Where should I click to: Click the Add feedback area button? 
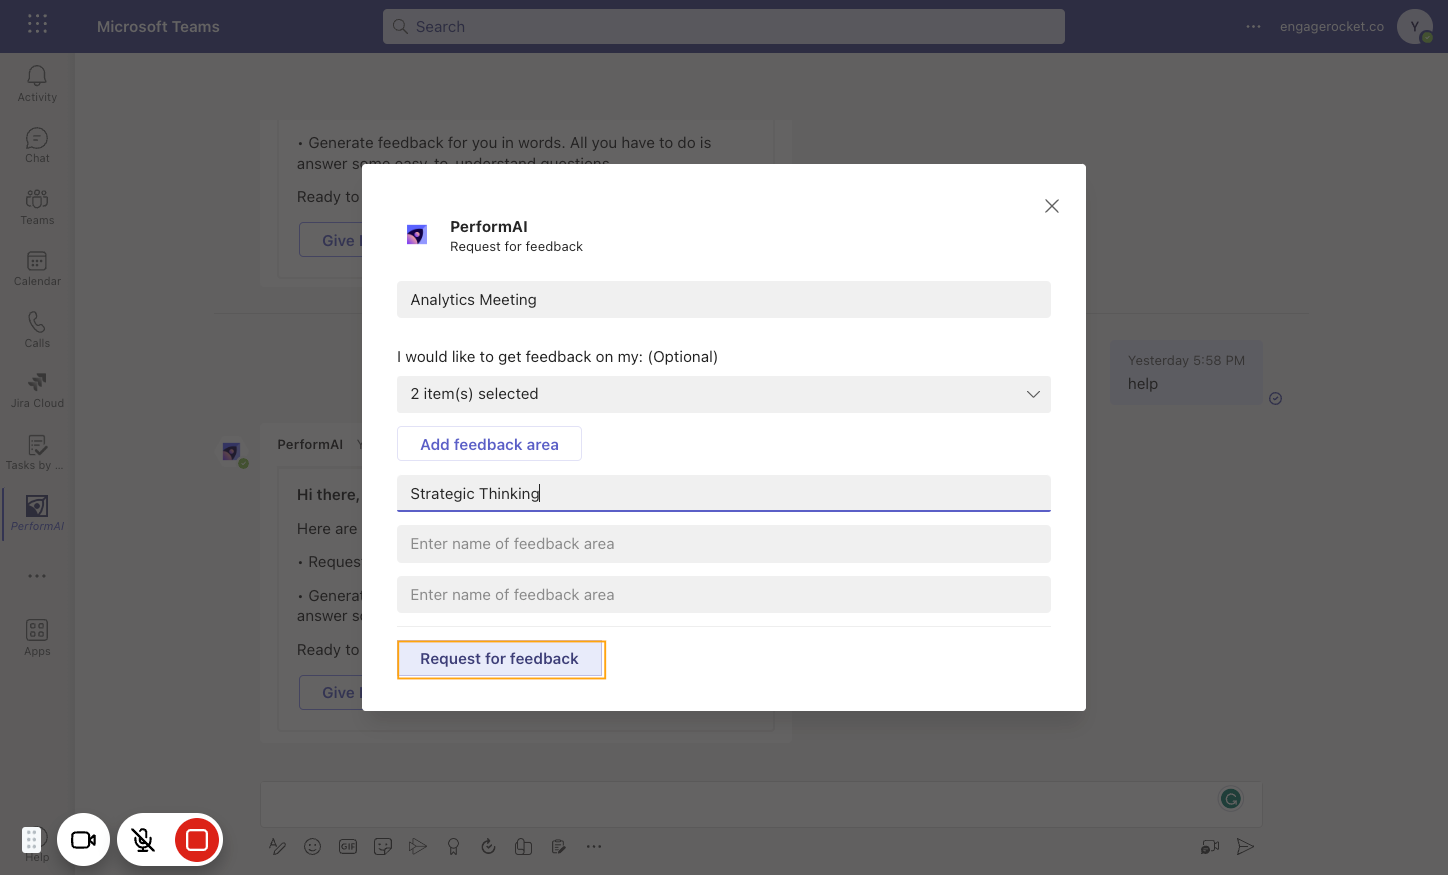[x=489, y=444]
